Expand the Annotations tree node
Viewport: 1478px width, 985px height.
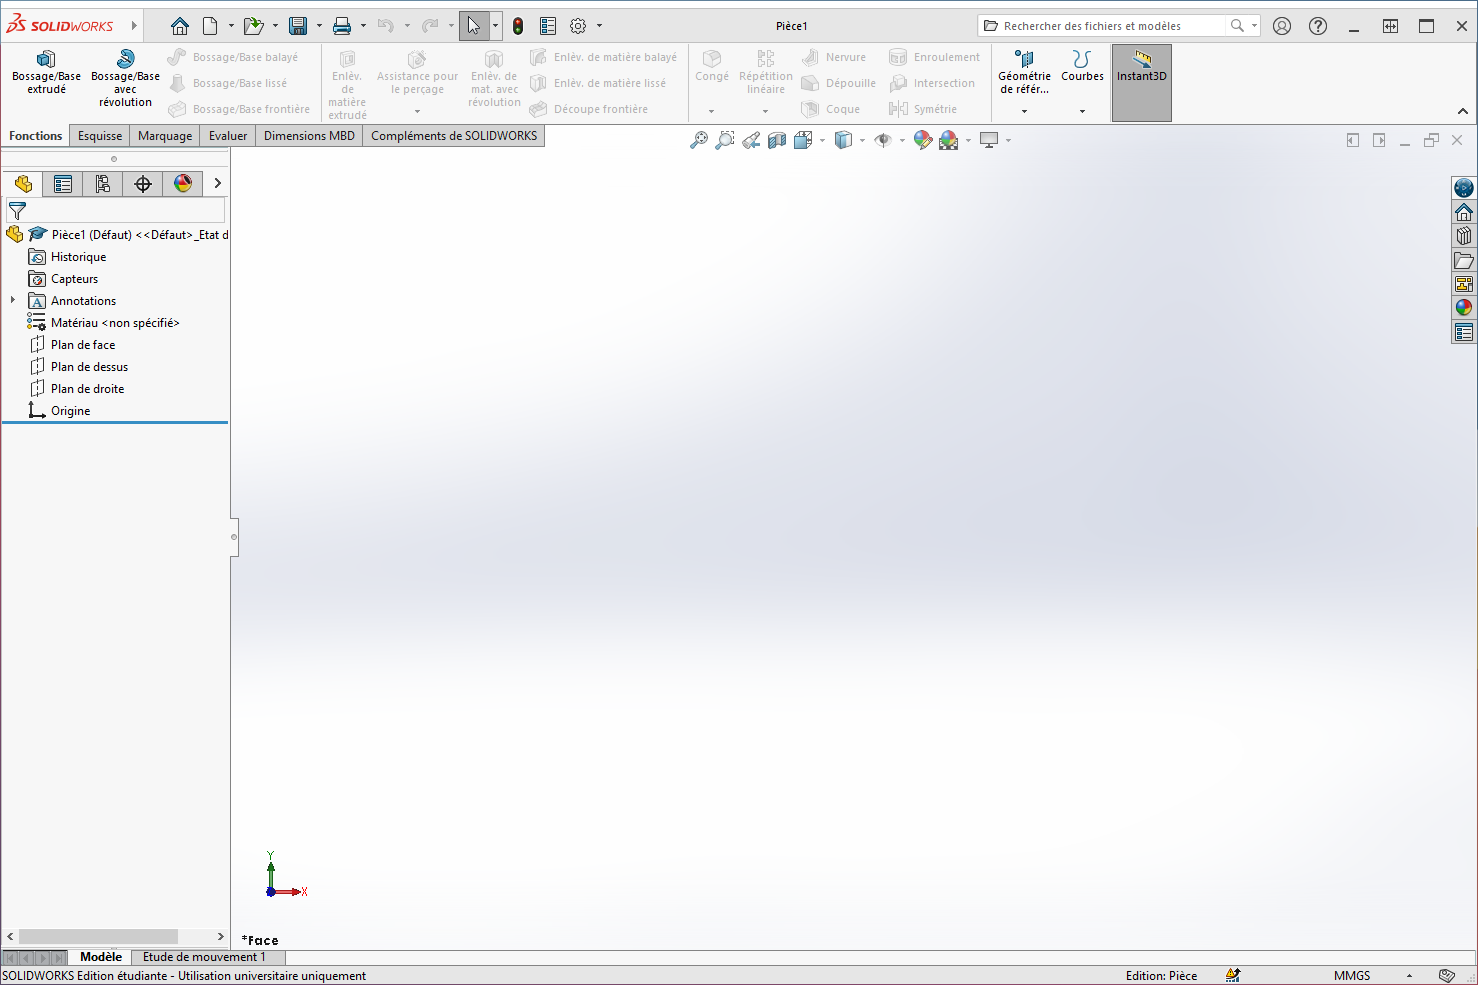13,300
